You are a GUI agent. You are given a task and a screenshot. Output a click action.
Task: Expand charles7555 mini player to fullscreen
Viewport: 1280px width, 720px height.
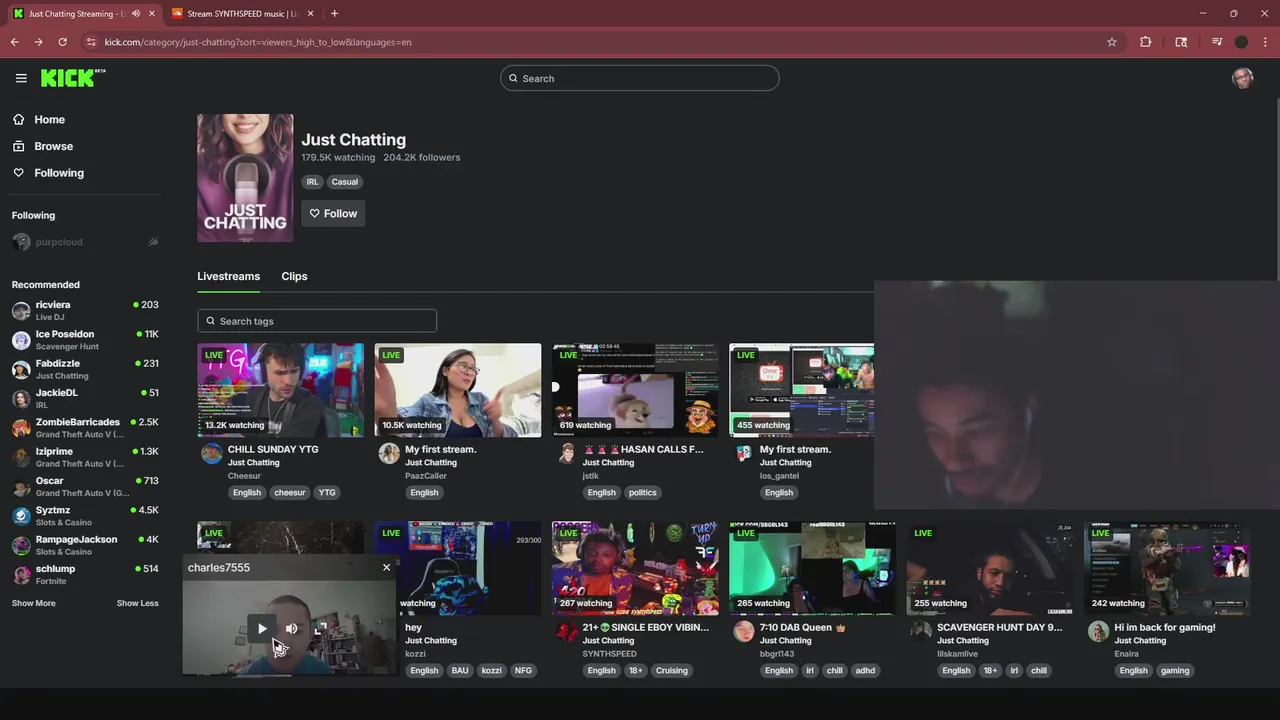320,628
